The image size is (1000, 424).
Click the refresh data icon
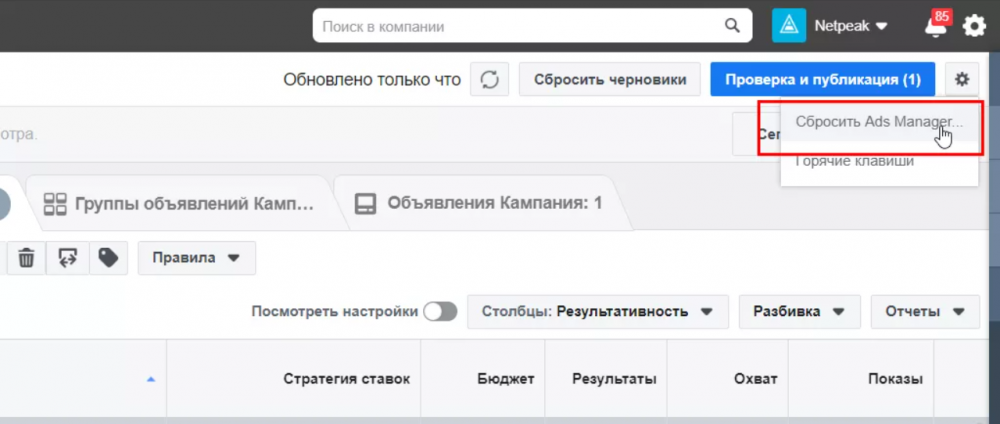point(489,79)
